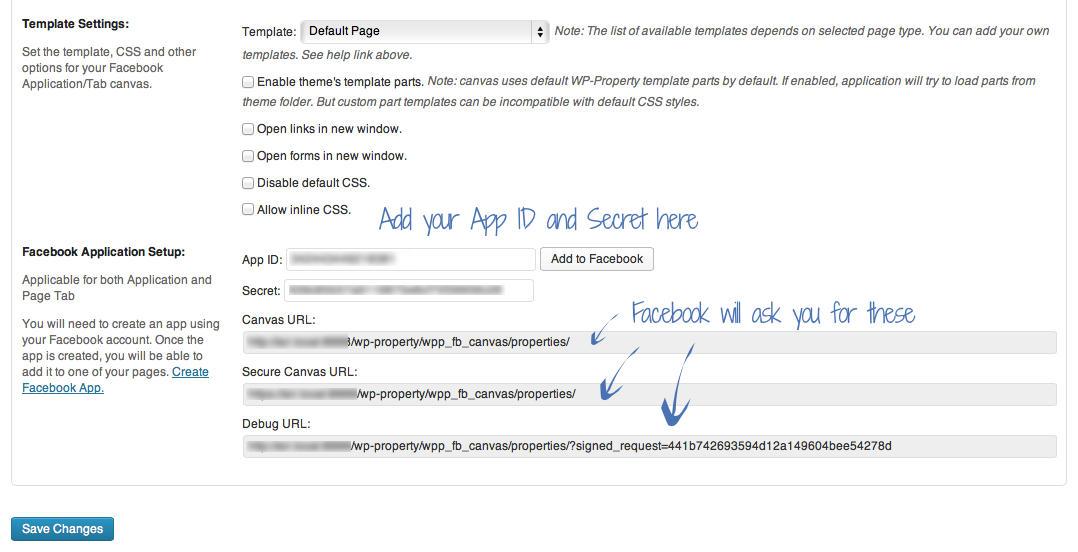Check Open links in new window
Viewport: 1078px width, 552px height.
coord(248,129)
